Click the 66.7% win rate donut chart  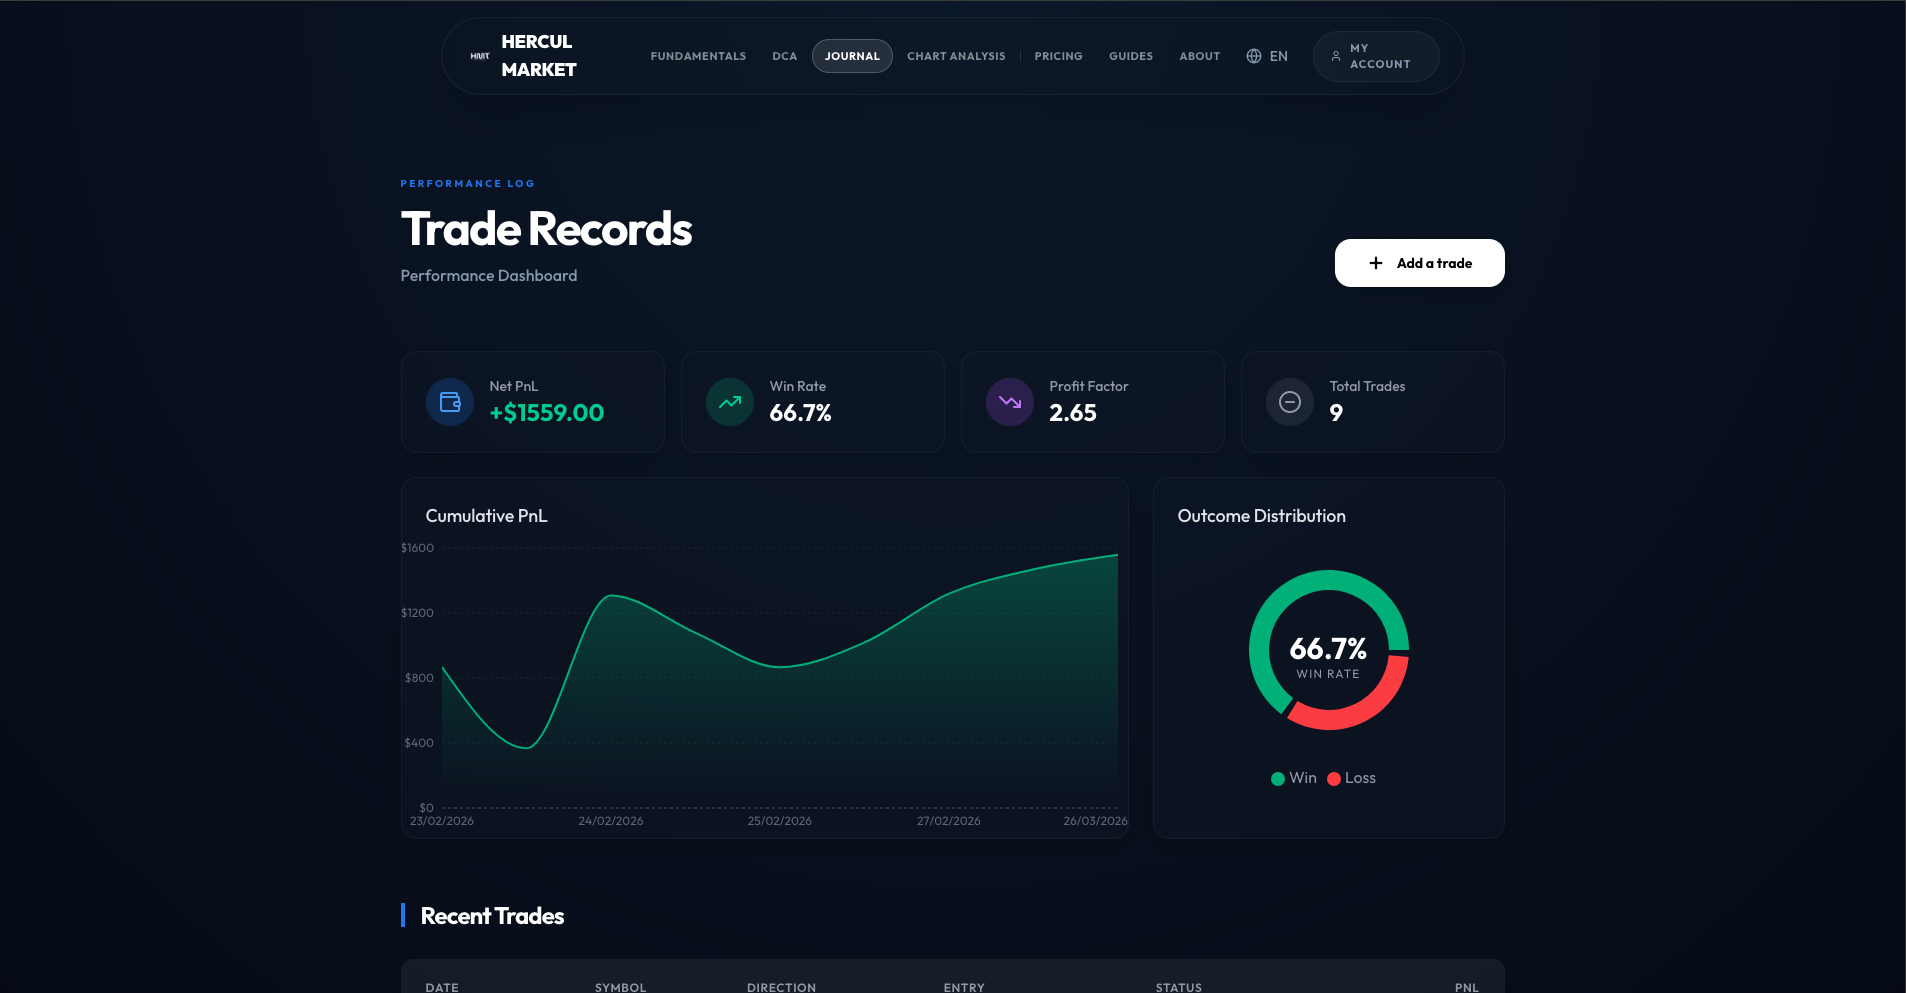[x=1329, y=650]
